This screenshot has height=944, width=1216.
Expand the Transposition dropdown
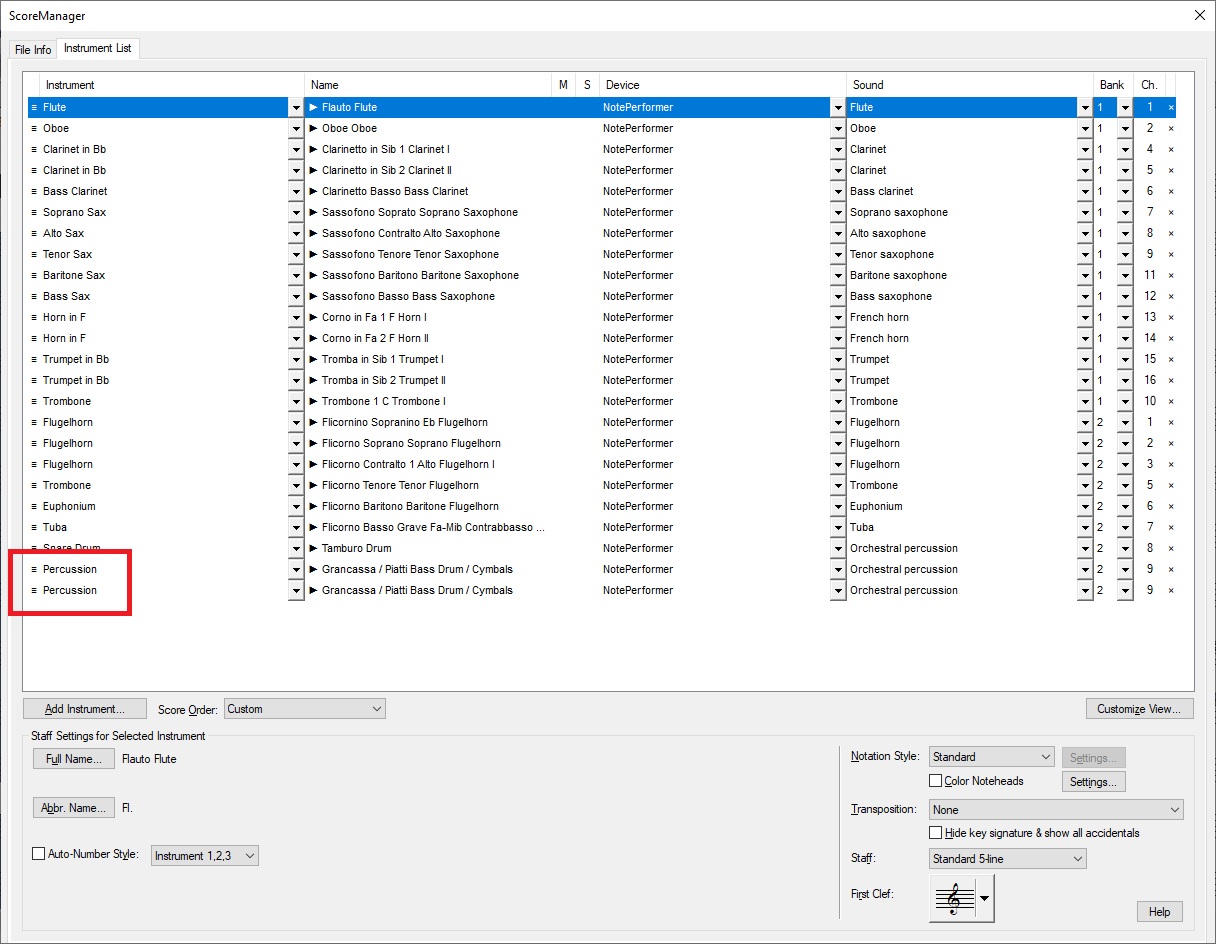tap(1056, 810)
